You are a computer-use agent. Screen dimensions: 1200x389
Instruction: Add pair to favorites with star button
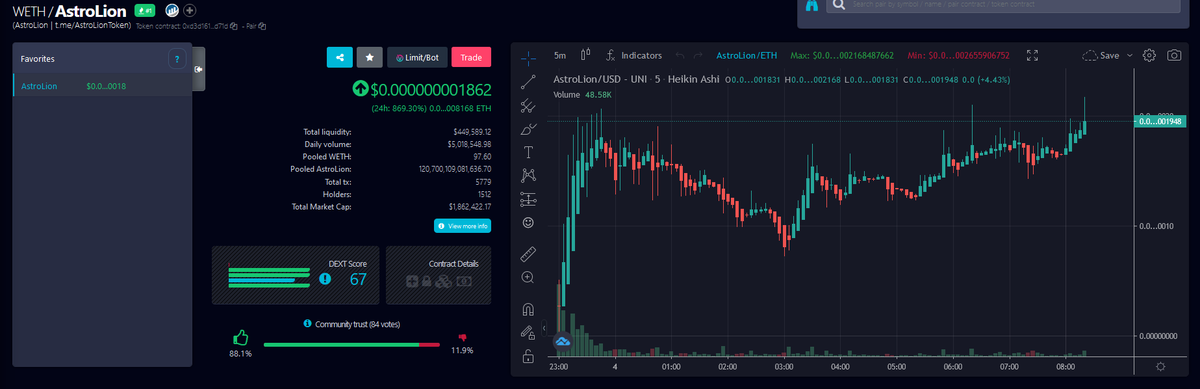tap(369, 57)
